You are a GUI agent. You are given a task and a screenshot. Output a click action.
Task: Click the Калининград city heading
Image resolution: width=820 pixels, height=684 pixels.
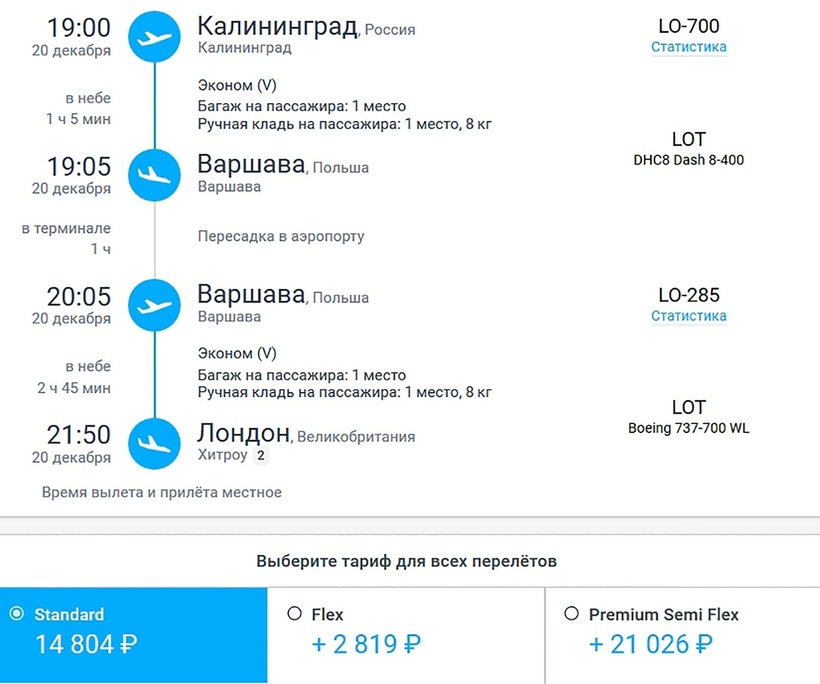point(277,26)
